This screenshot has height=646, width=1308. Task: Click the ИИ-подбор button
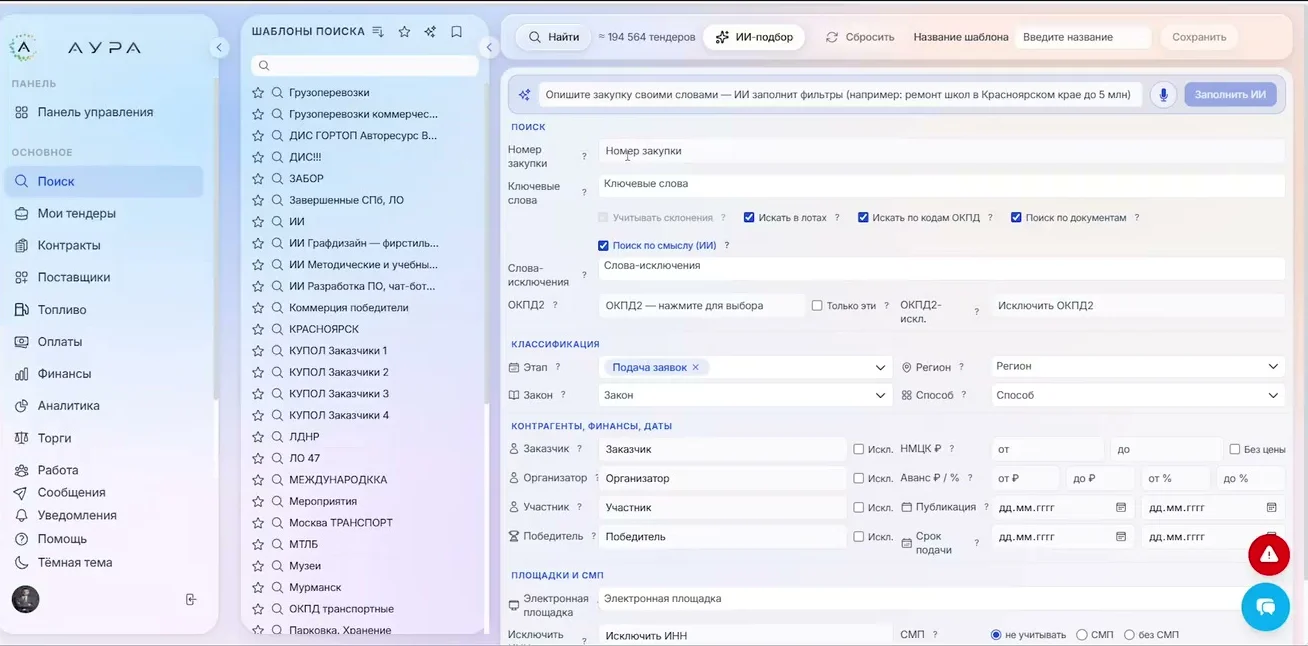coord(755,37)
